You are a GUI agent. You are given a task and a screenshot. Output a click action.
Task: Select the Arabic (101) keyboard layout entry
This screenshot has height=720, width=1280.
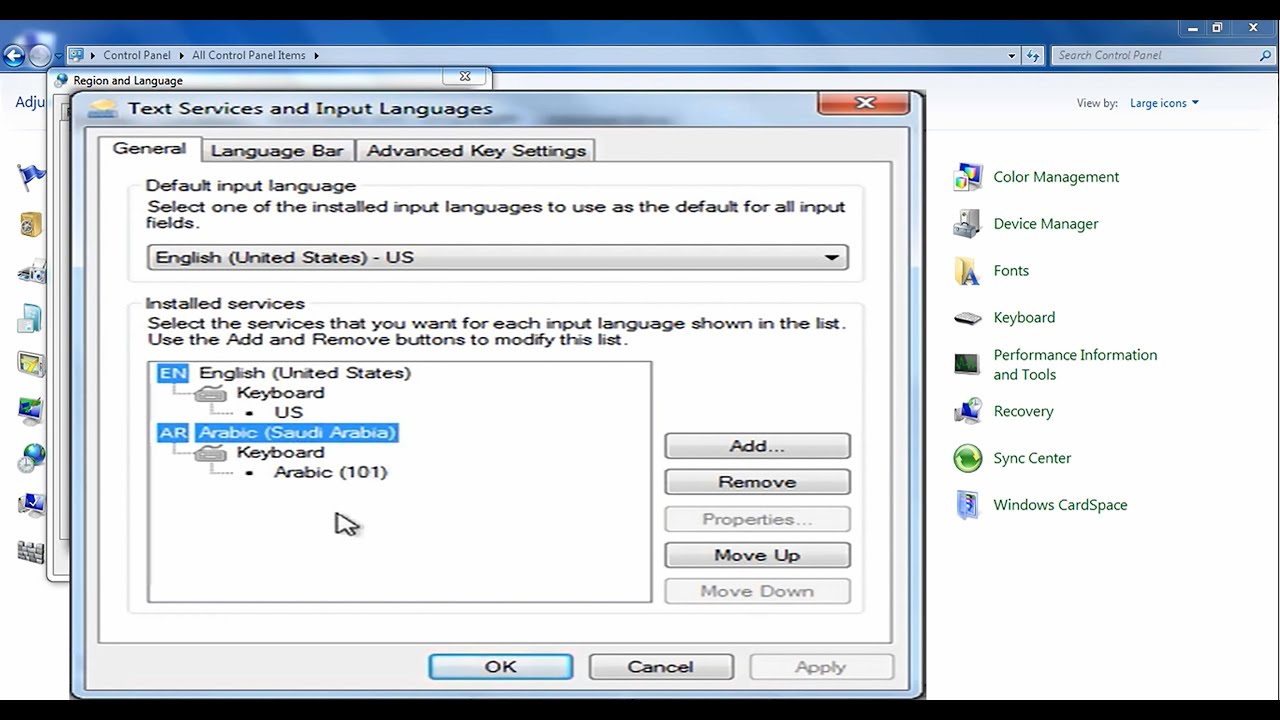(x=330, y=473)
